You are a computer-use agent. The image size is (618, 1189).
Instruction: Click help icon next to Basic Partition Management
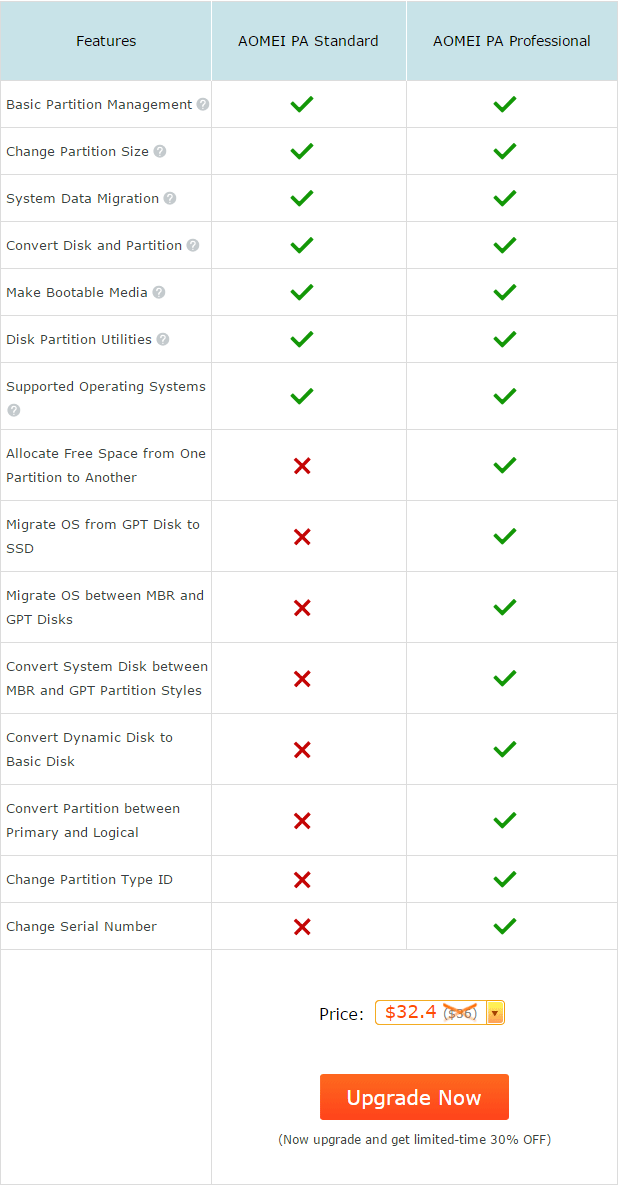click(202, 105)
